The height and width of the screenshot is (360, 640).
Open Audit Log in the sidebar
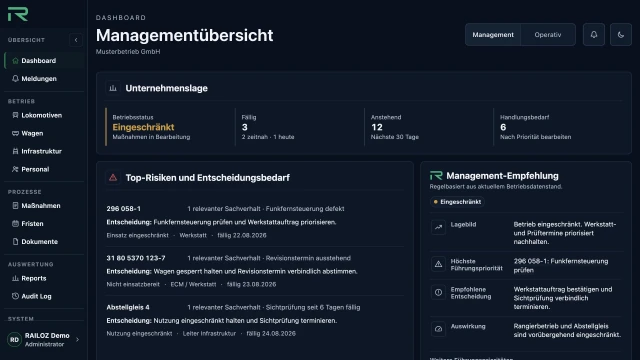(x=44, y=296)
